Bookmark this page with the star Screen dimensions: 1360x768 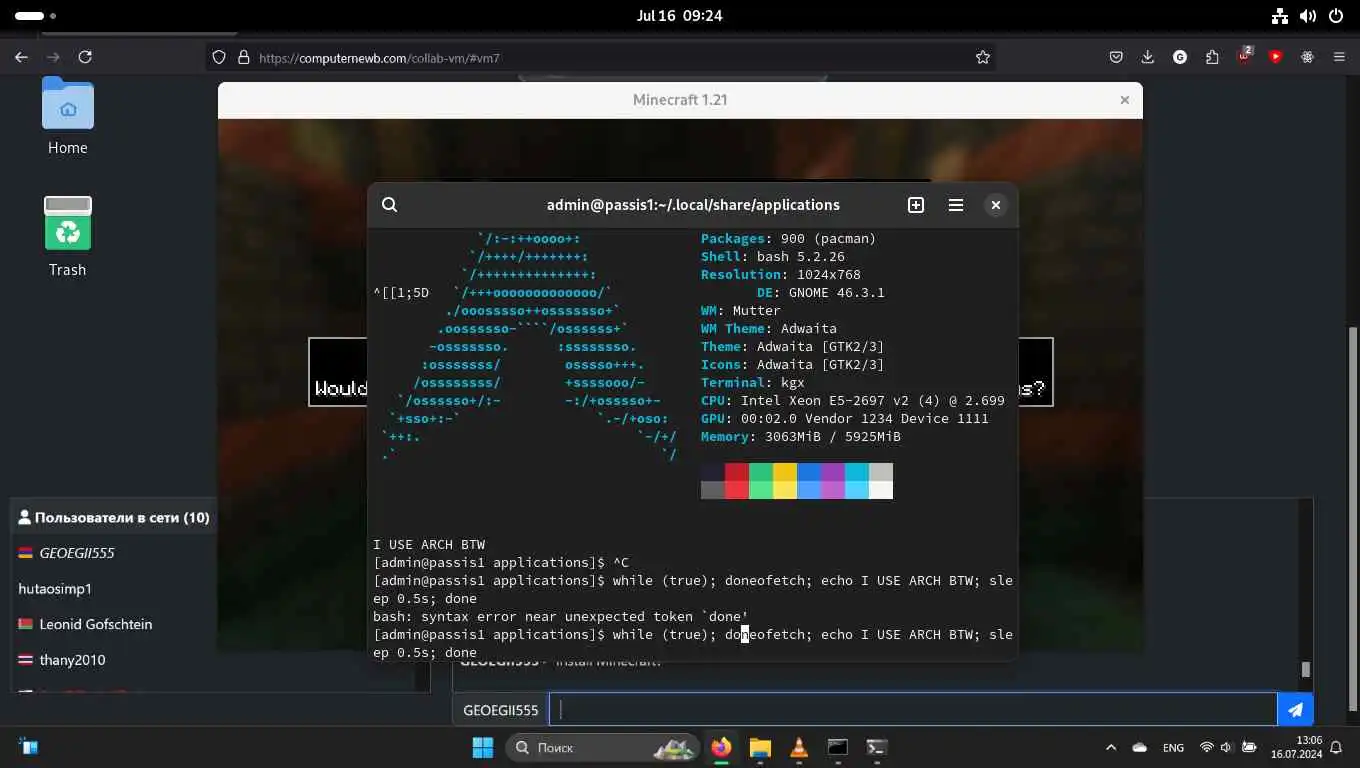click(x=983, y=58)
